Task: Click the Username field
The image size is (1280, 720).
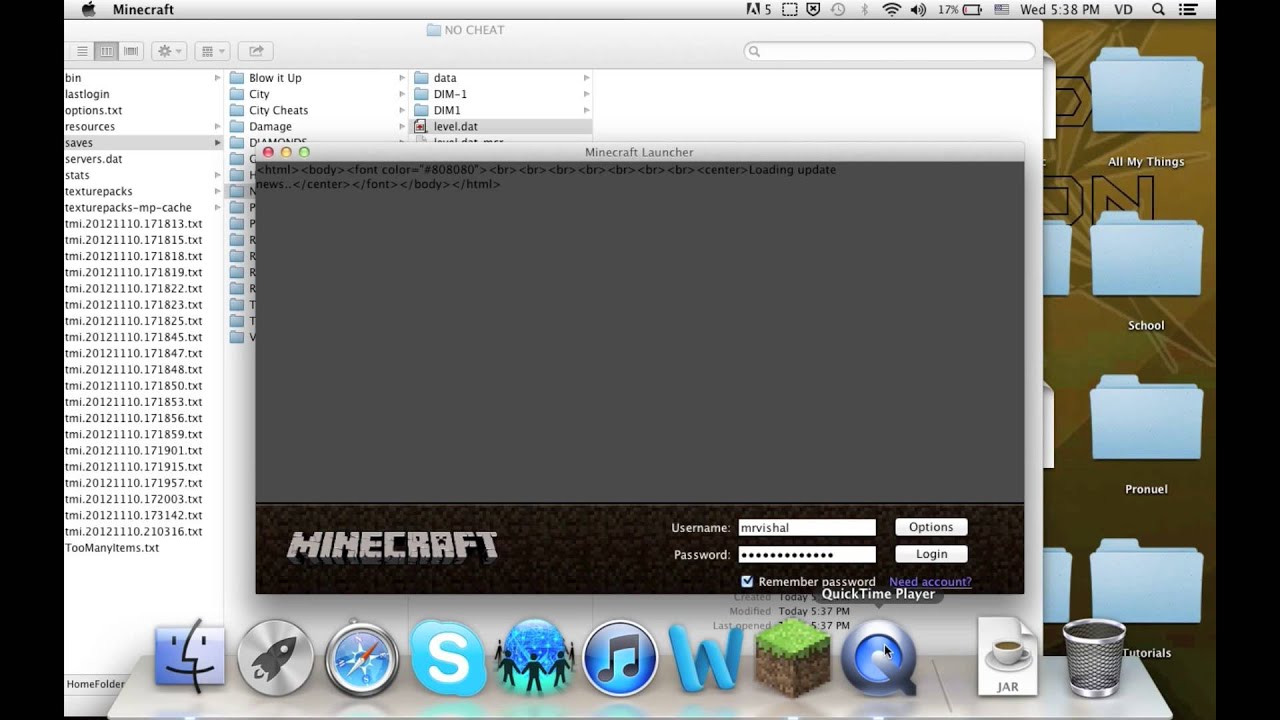Action: tap(807, 527)
